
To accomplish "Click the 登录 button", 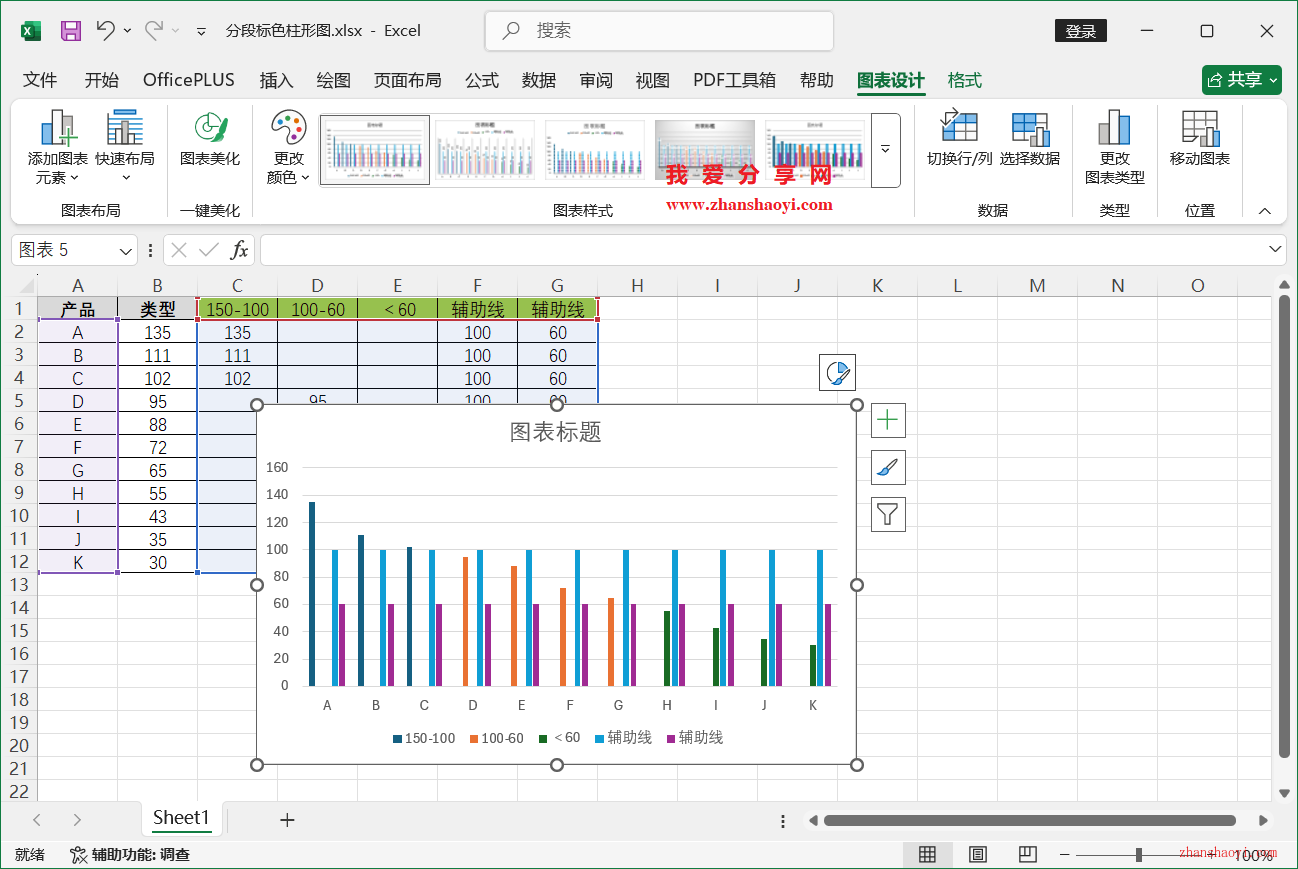I will (x=1080, y=30).
